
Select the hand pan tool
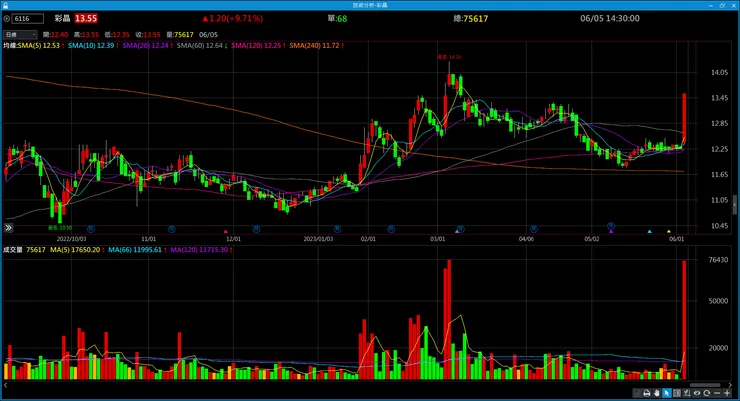(x=657, y=393)
